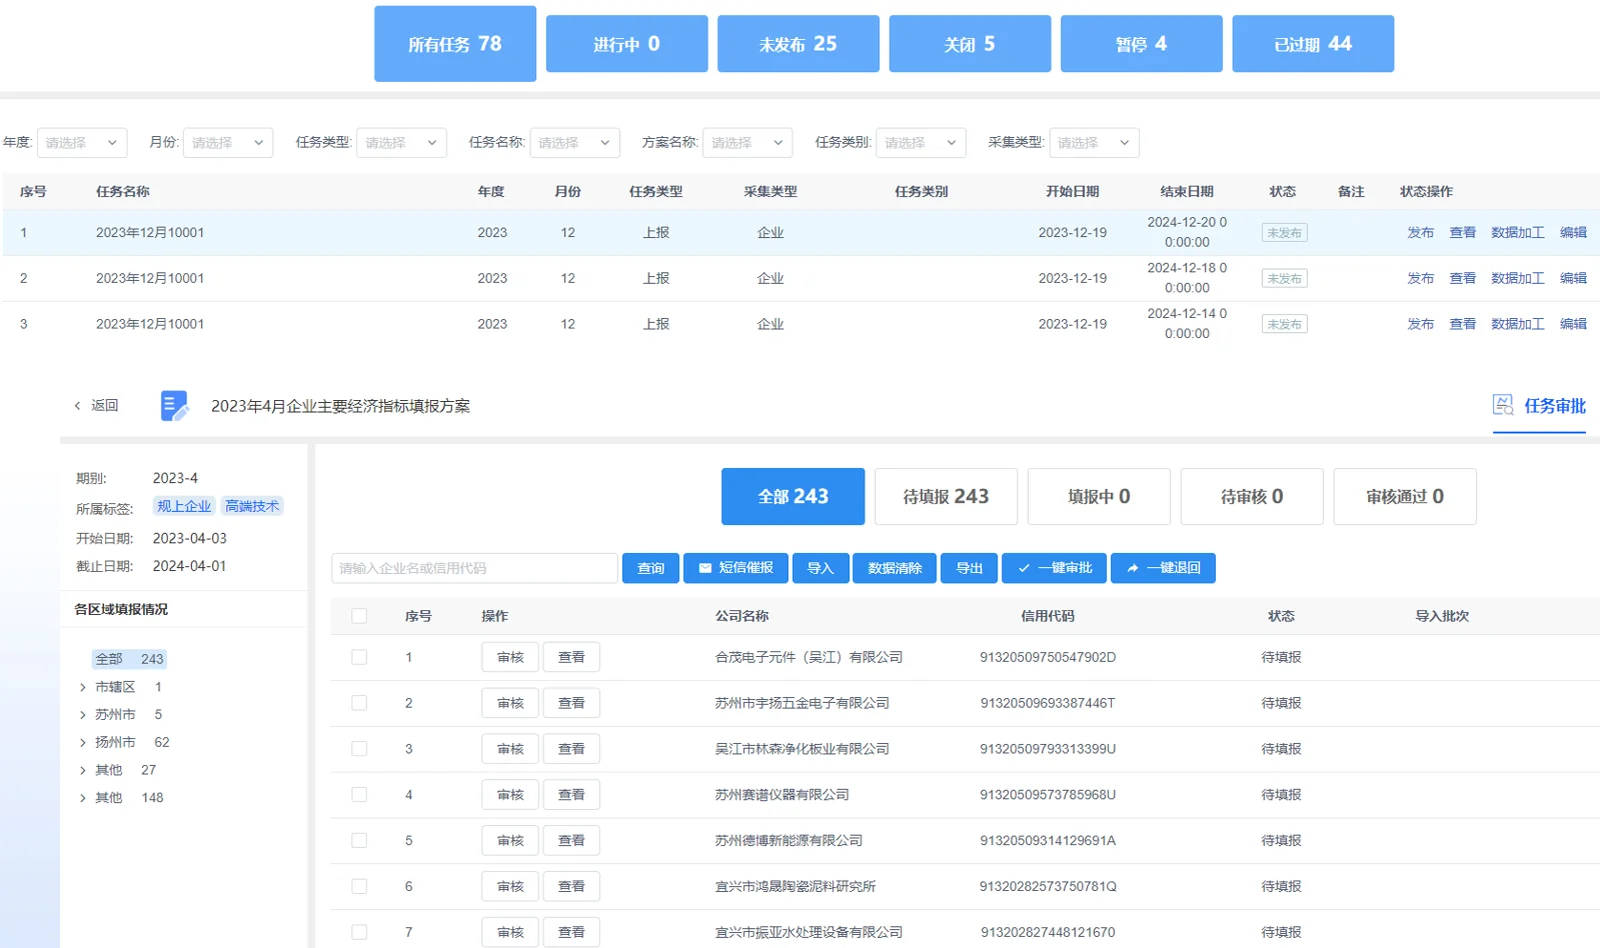Click 查看 for 宜兴市振亚水处理设备有限公司
This screenshot has width=1600, height=948.
(571, 932)
